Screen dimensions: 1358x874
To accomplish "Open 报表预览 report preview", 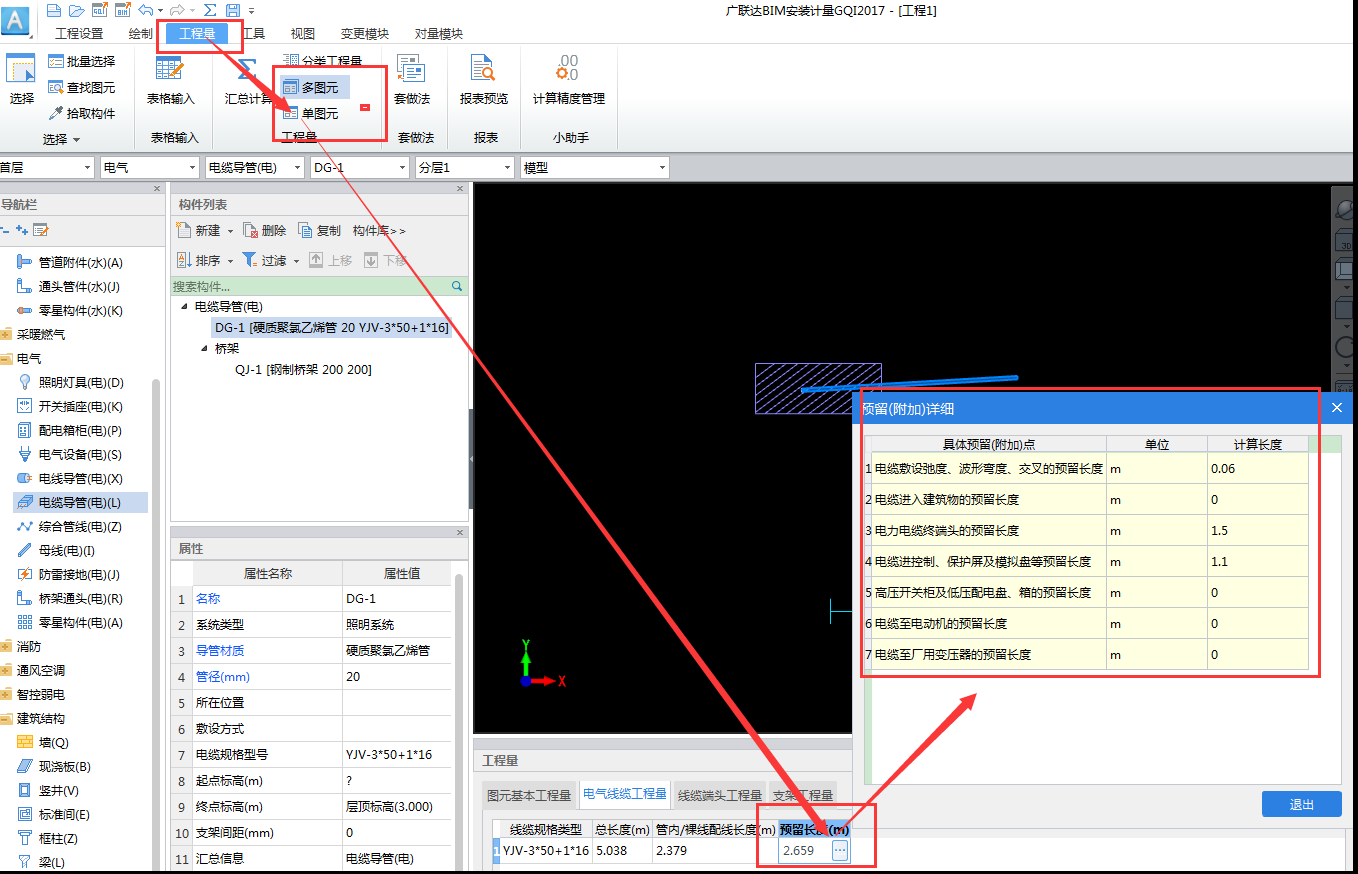I will click(x=484, y=79).
